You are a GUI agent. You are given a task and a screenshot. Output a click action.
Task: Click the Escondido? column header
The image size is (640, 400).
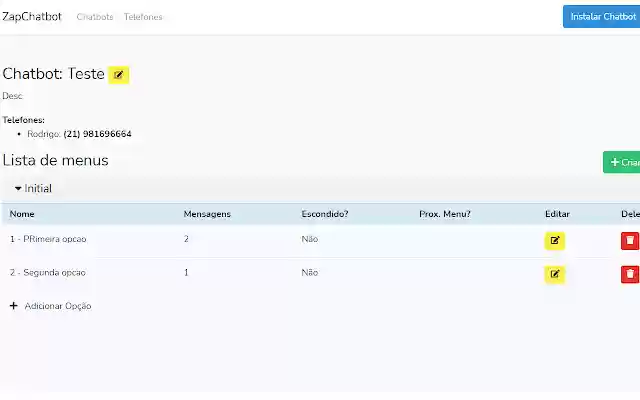click(325, 214)
